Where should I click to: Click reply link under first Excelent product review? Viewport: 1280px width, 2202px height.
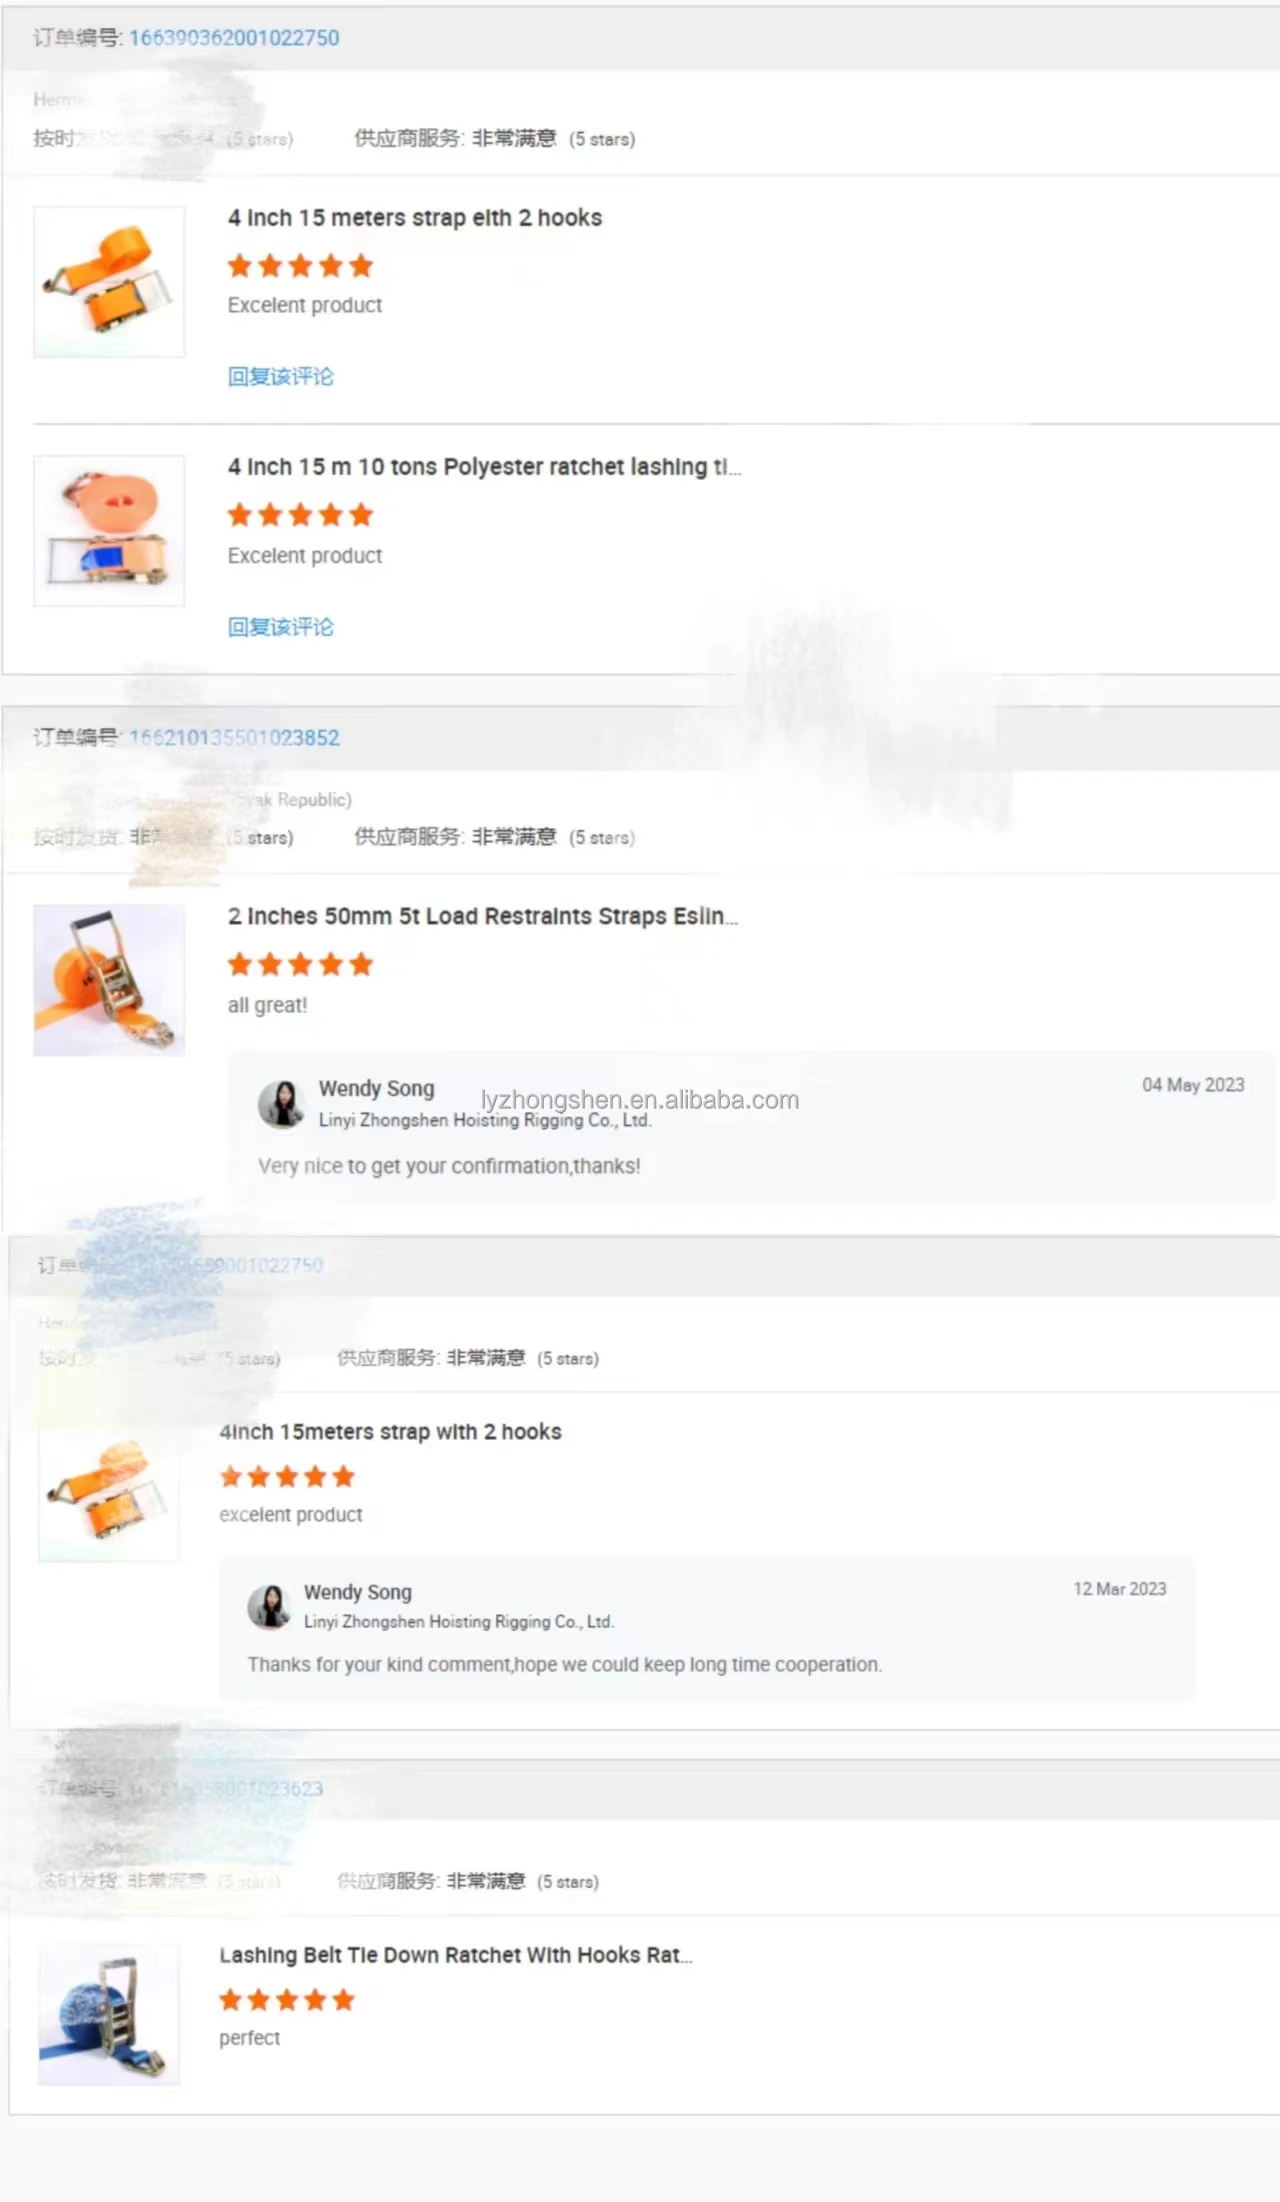pyautogui.click(x=280, y=377)
